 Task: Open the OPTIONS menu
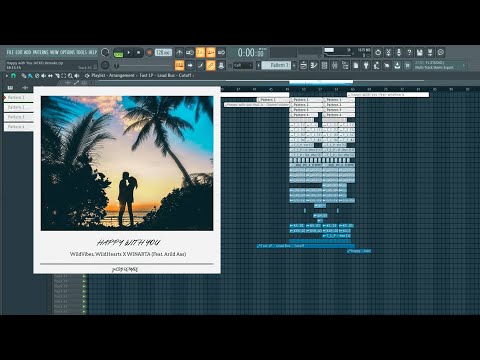point(68,52)
